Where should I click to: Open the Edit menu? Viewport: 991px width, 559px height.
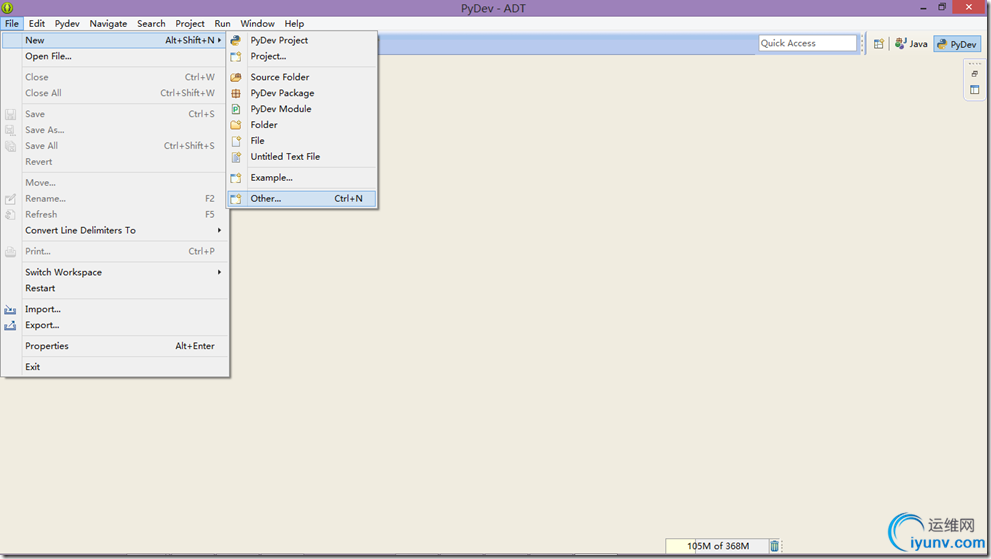(x=37, y=23)
